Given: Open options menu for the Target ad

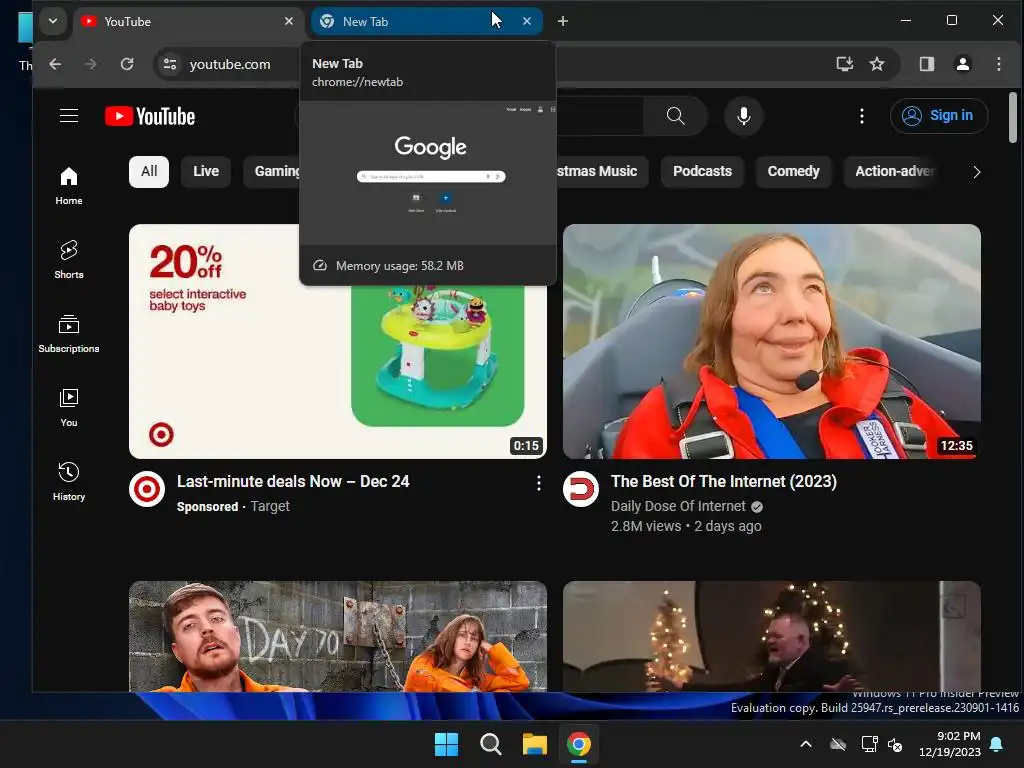Looking at the screenshot, I should pos(538,483).
